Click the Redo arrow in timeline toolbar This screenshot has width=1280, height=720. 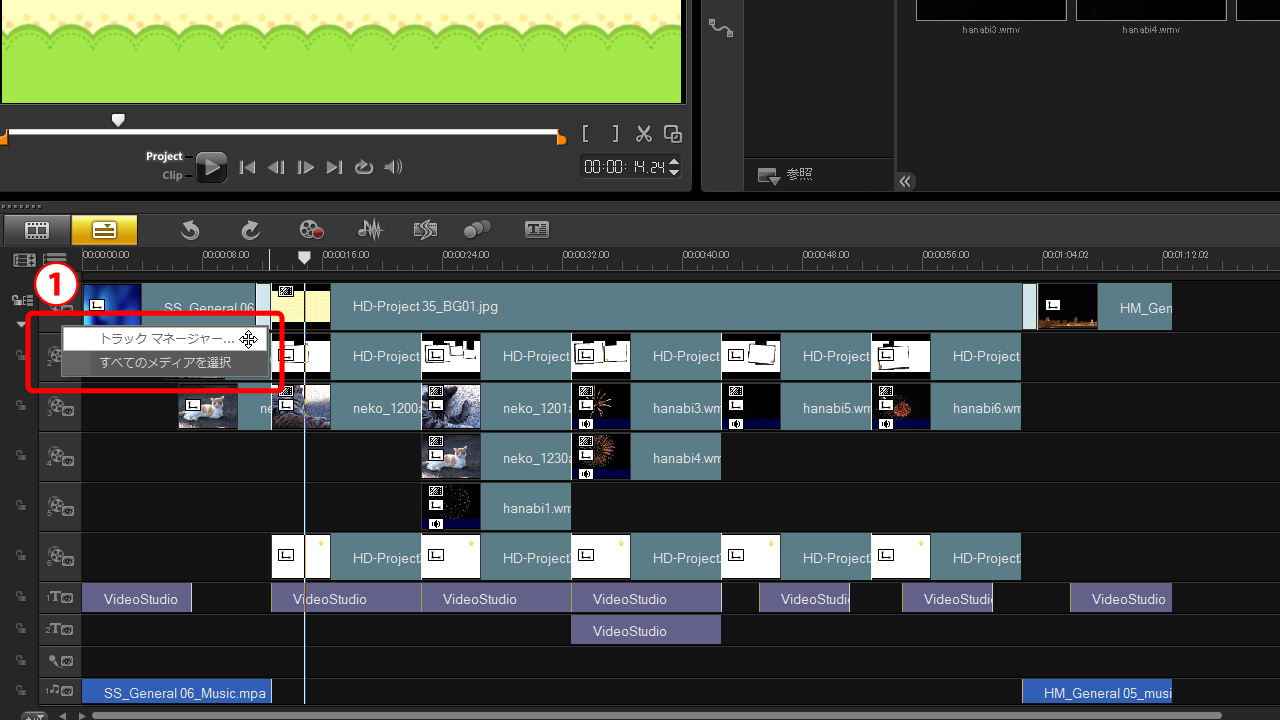(250, 231)
